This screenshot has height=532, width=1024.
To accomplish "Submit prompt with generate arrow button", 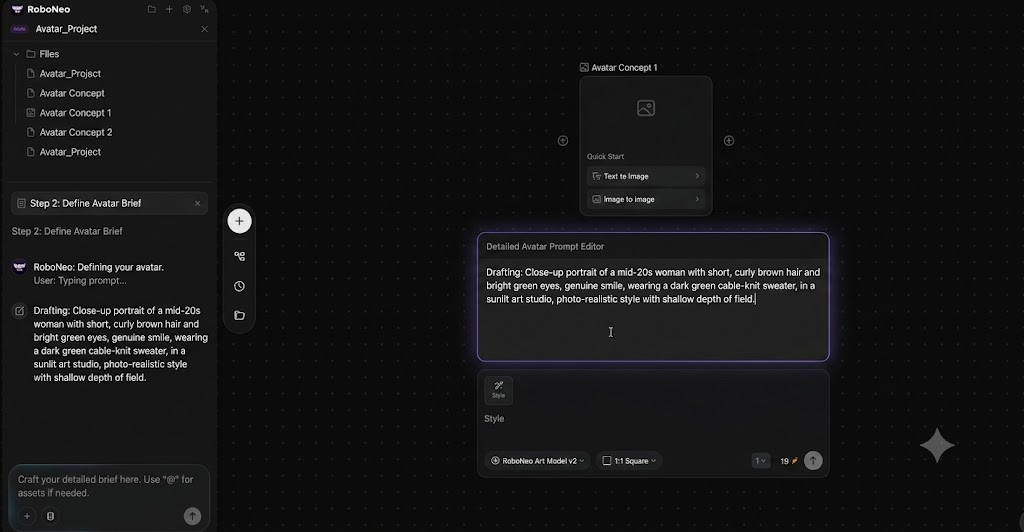I will (813, 461).
